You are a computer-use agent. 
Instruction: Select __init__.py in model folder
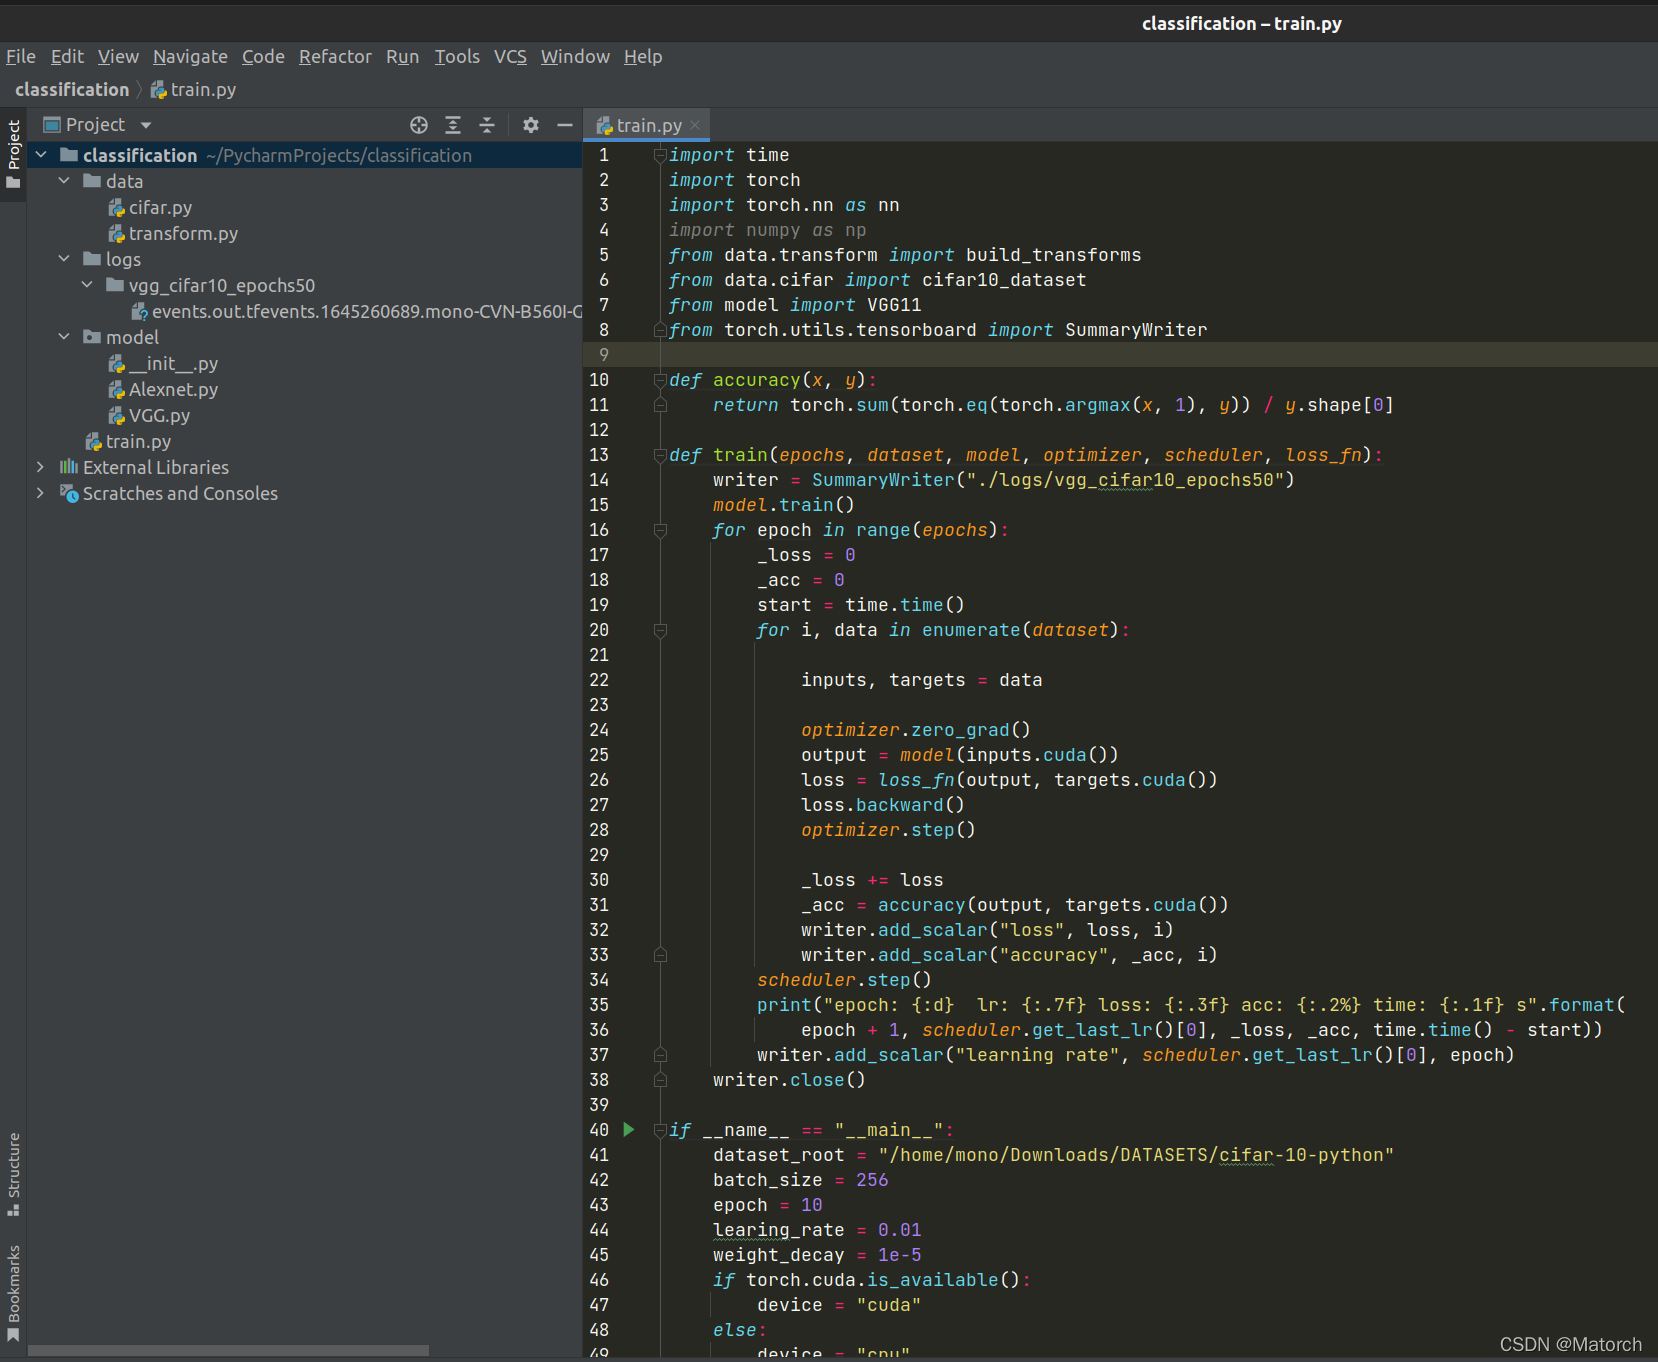(173, 363)
